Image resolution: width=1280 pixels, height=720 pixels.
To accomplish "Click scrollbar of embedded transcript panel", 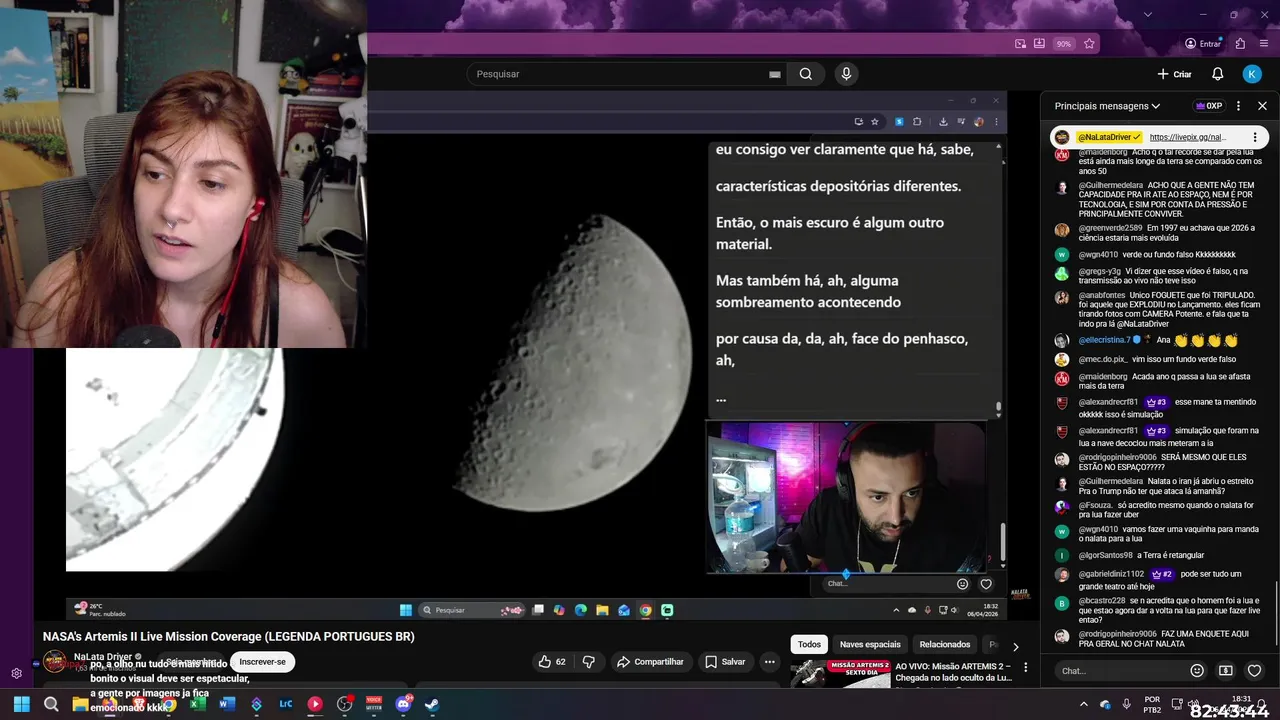I will 997,409.
